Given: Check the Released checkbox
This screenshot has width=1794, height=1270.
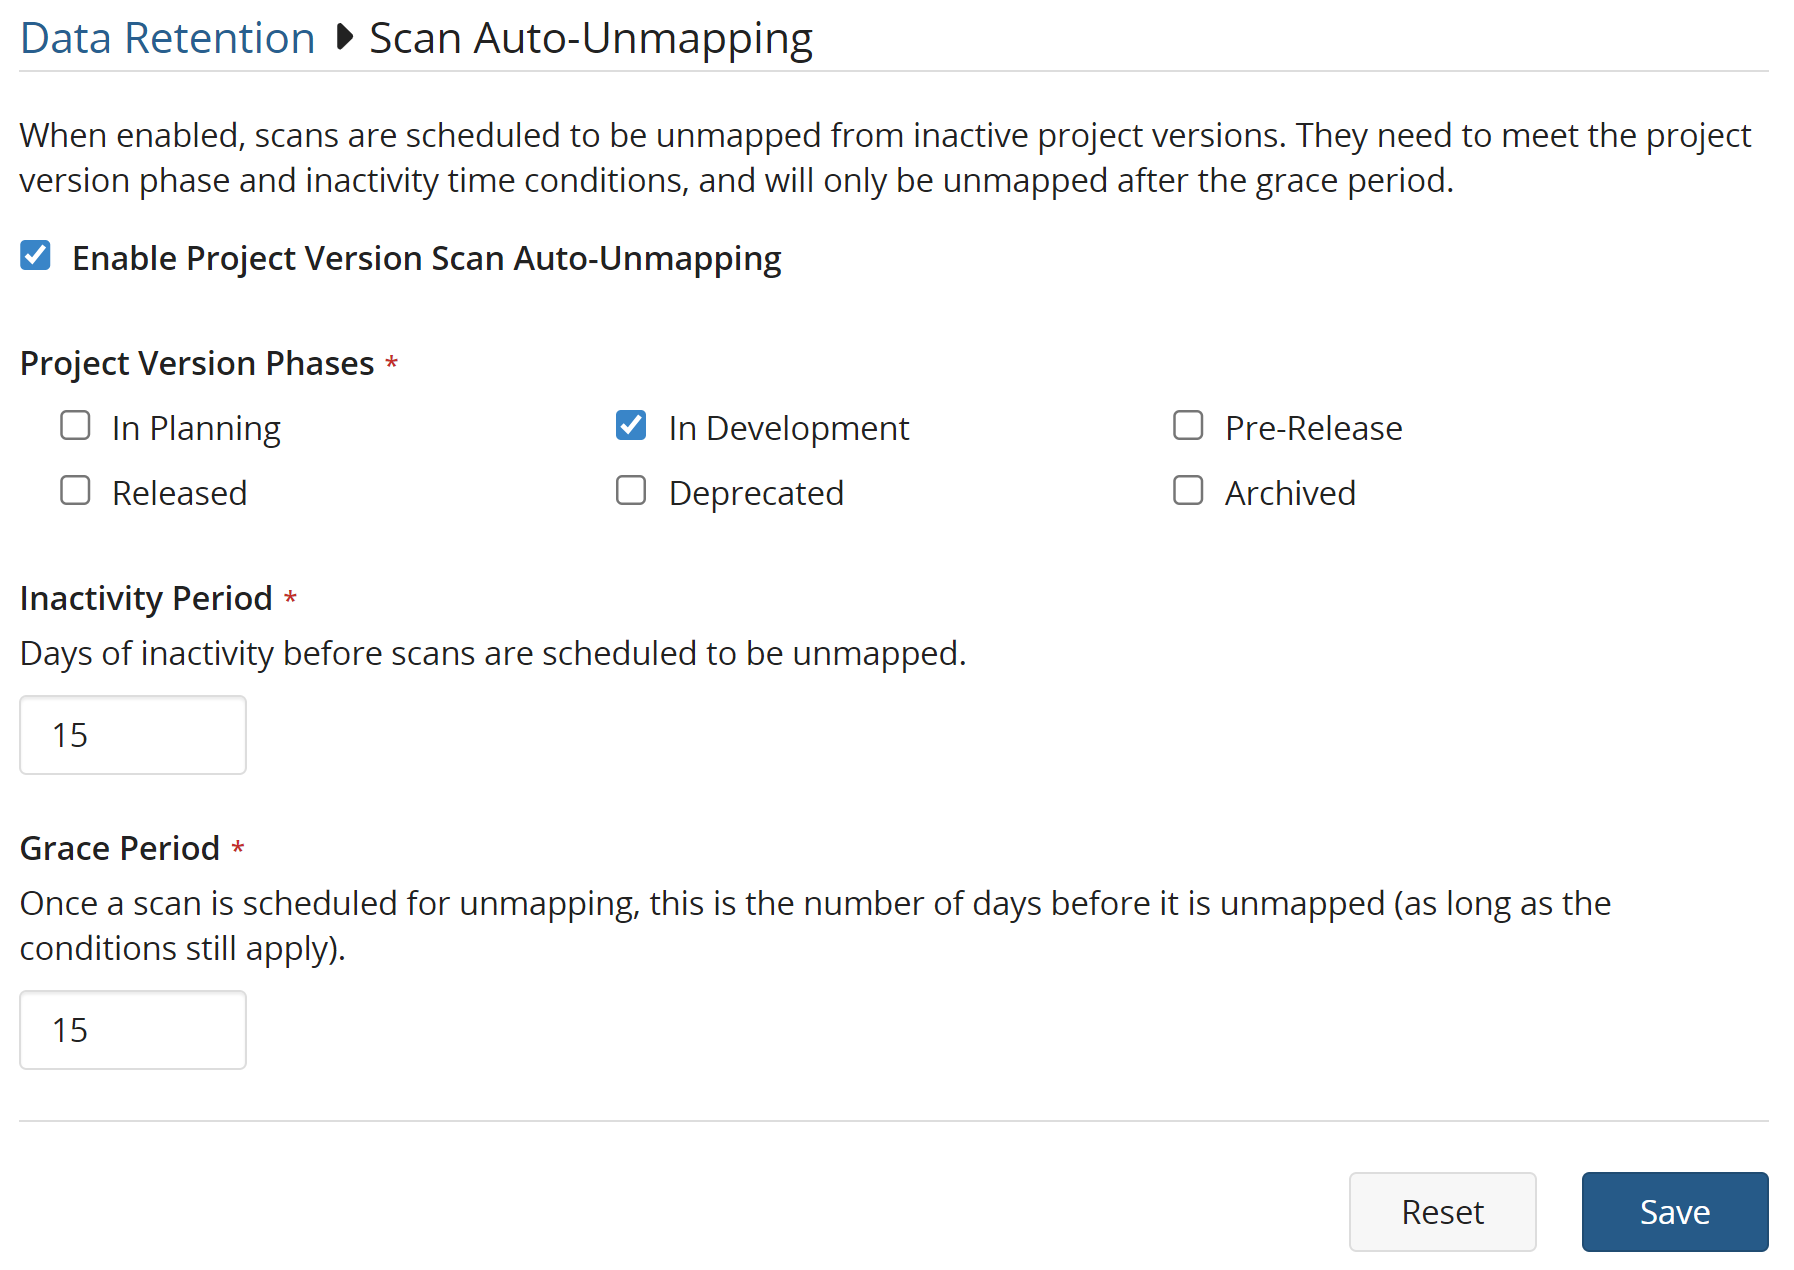Looking at the screenshot, I should coord(75,491).
